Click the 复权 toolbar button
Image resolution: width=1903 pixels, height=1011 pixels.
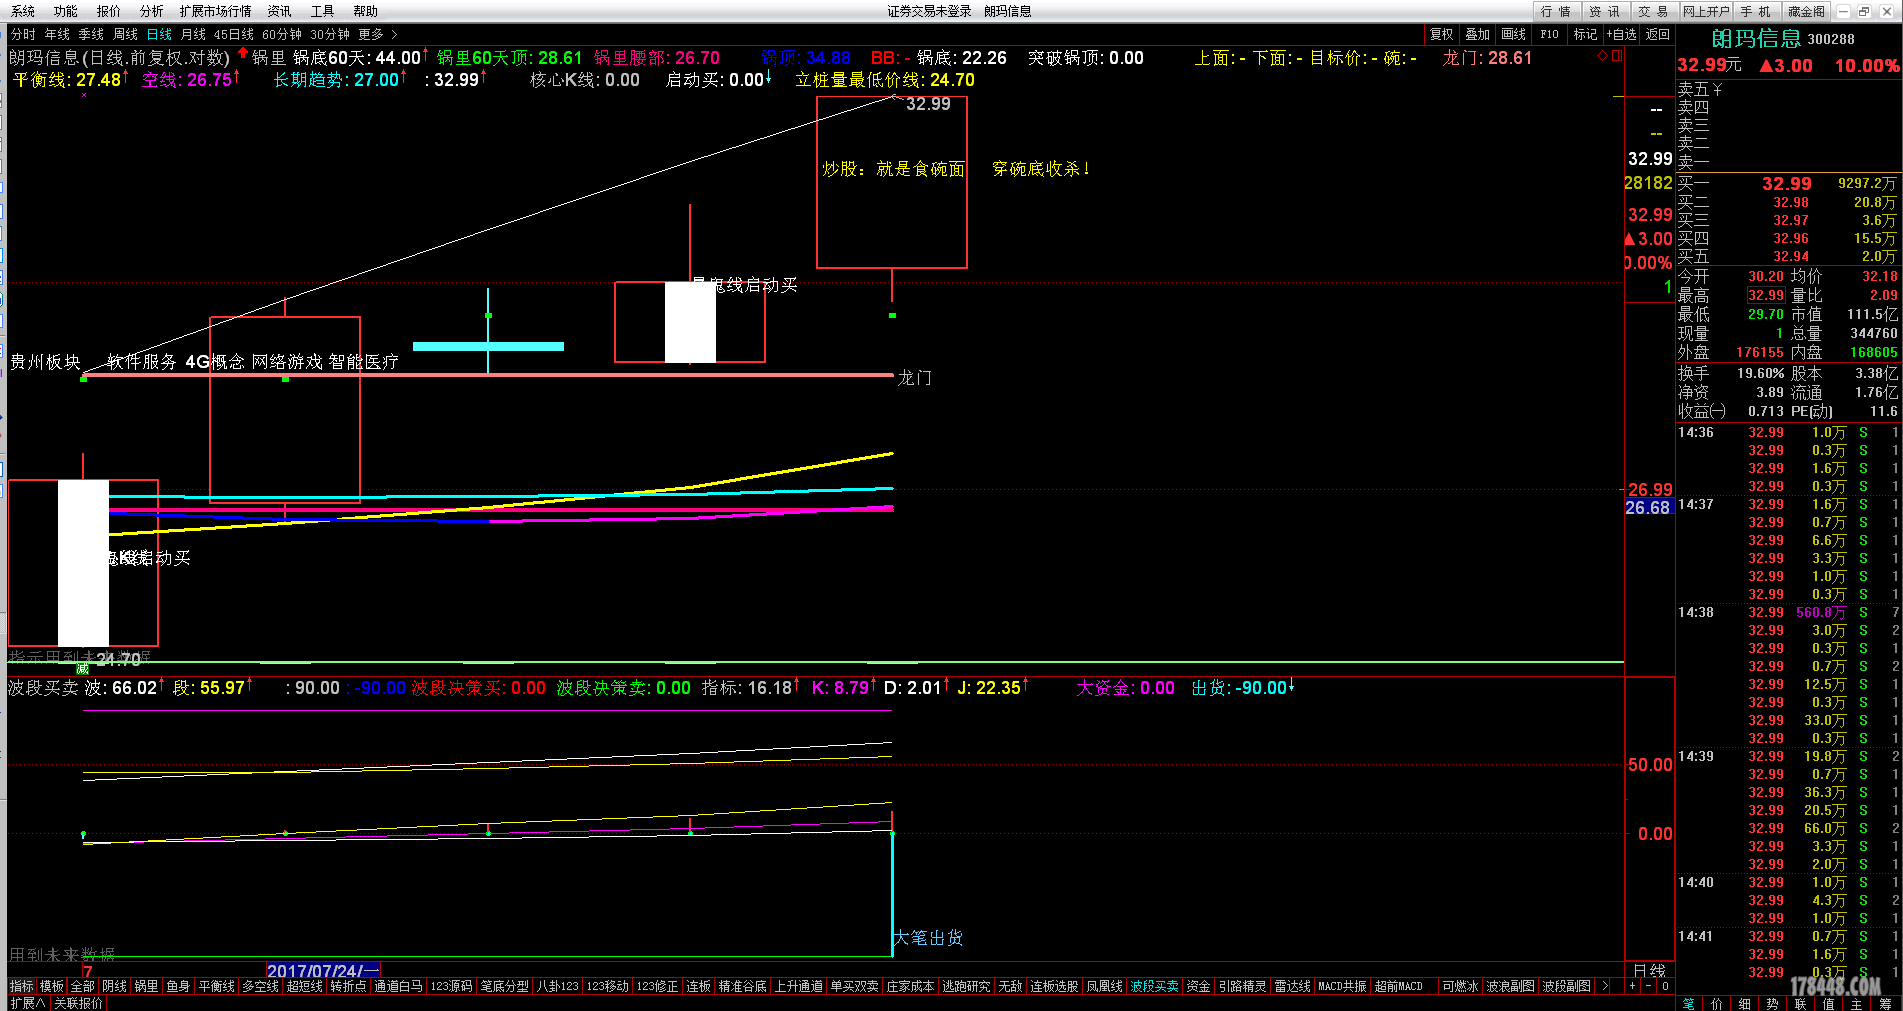click(x=1442, y=34)
